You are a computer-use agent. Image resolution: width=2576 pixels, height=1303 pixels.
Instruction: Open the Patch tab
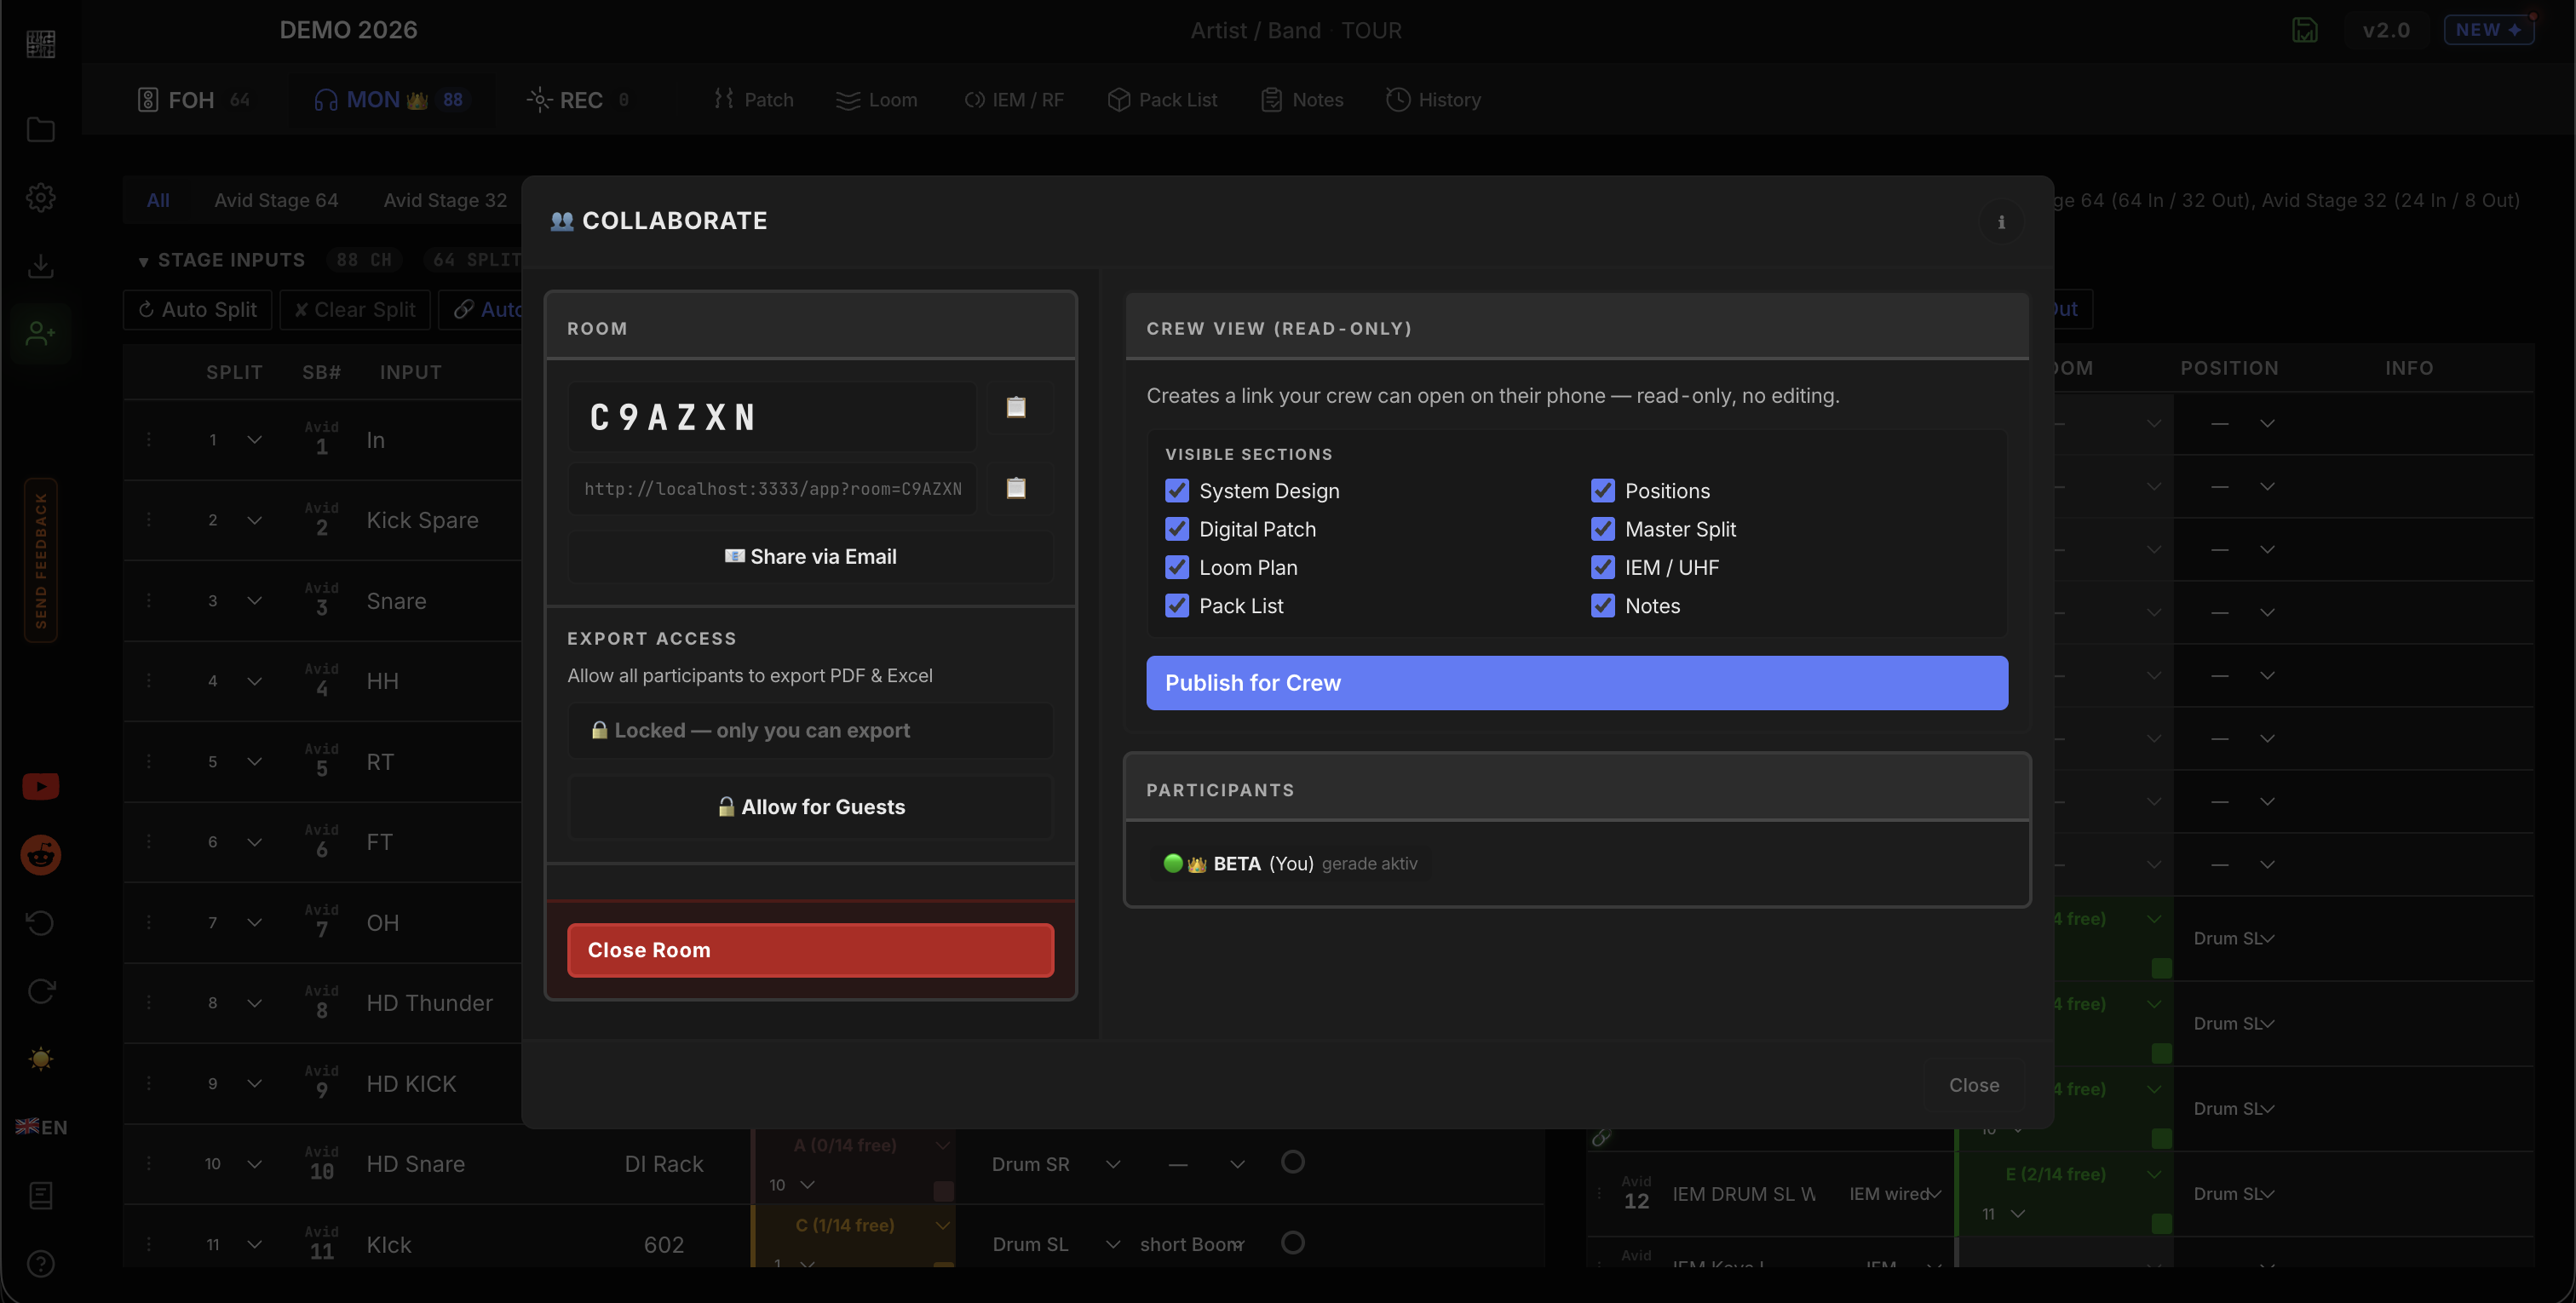coord(753,100)
